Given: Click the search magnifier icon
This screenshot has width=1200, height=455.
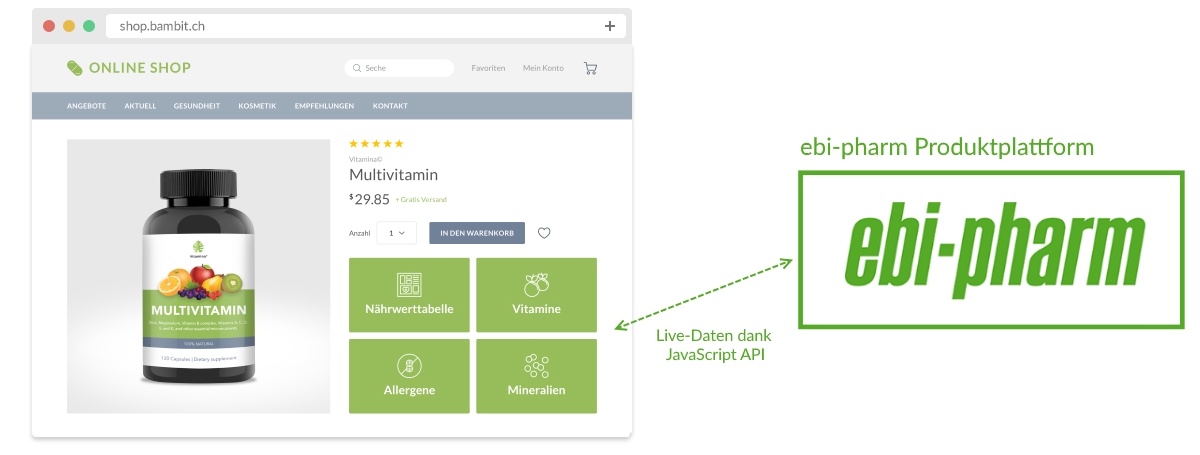Looking at the screenshot, I should pyautogui.click(x=357, y=68).
